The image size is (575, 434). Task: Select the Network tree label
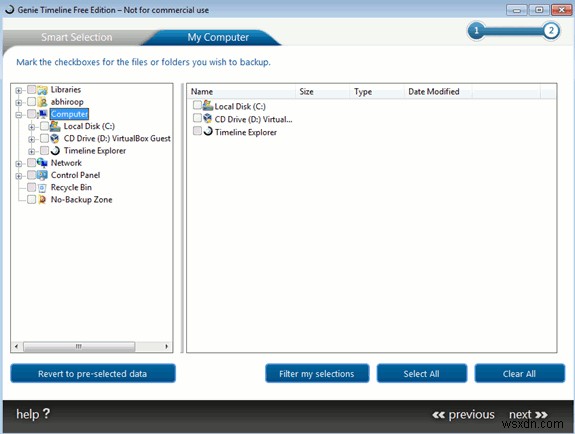[66, 163]
